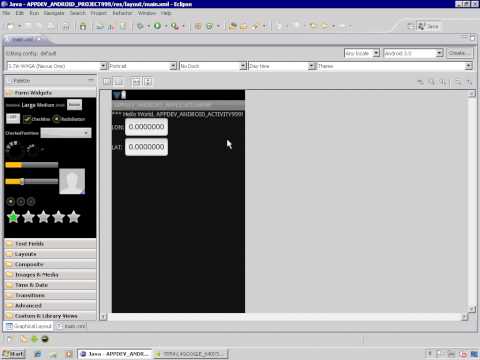Viewport: 480px width, 360px height.
Task: Expand the Transitions palette category
Action: 50,295
